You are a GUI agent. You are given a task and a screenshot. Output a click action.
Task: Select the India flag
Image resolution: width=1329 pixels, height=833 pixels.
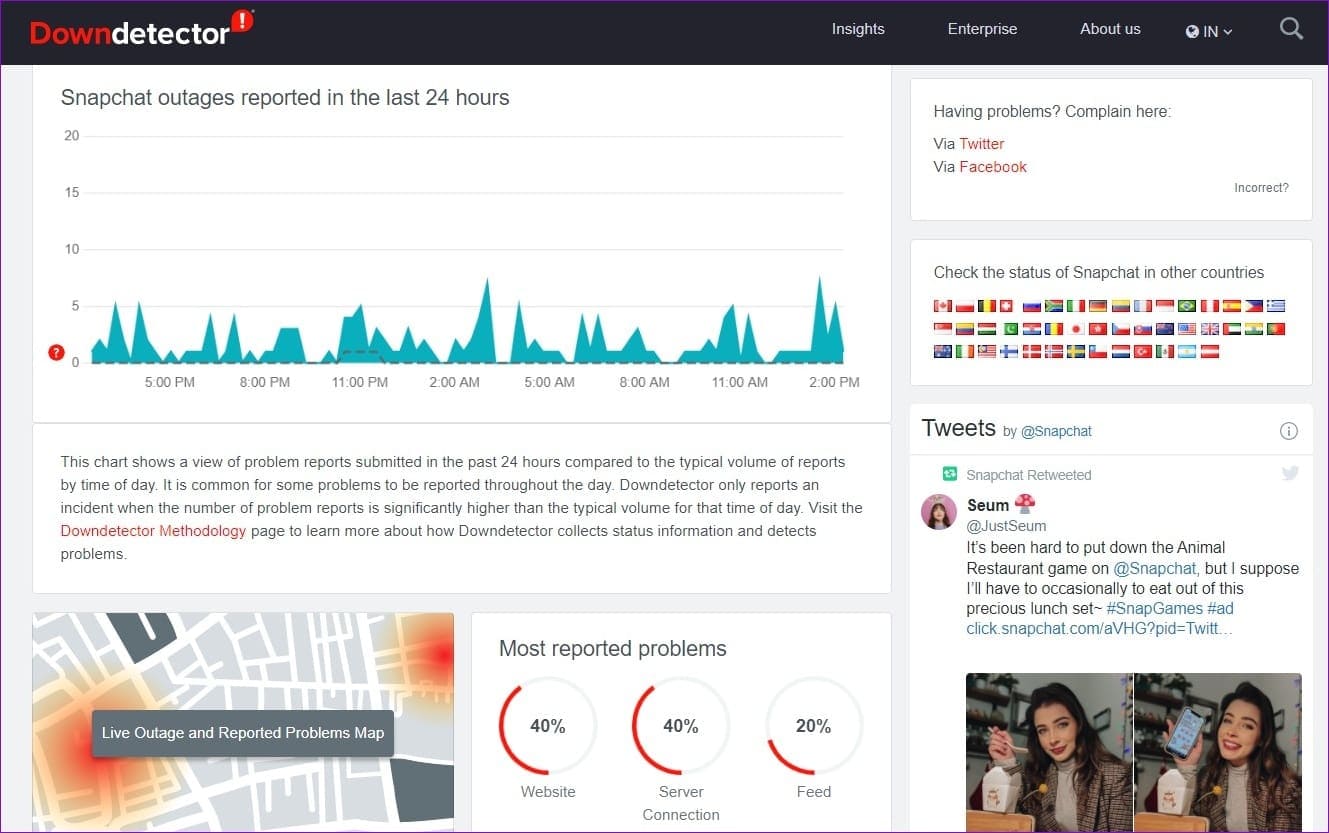click(x=1253, y=329)
